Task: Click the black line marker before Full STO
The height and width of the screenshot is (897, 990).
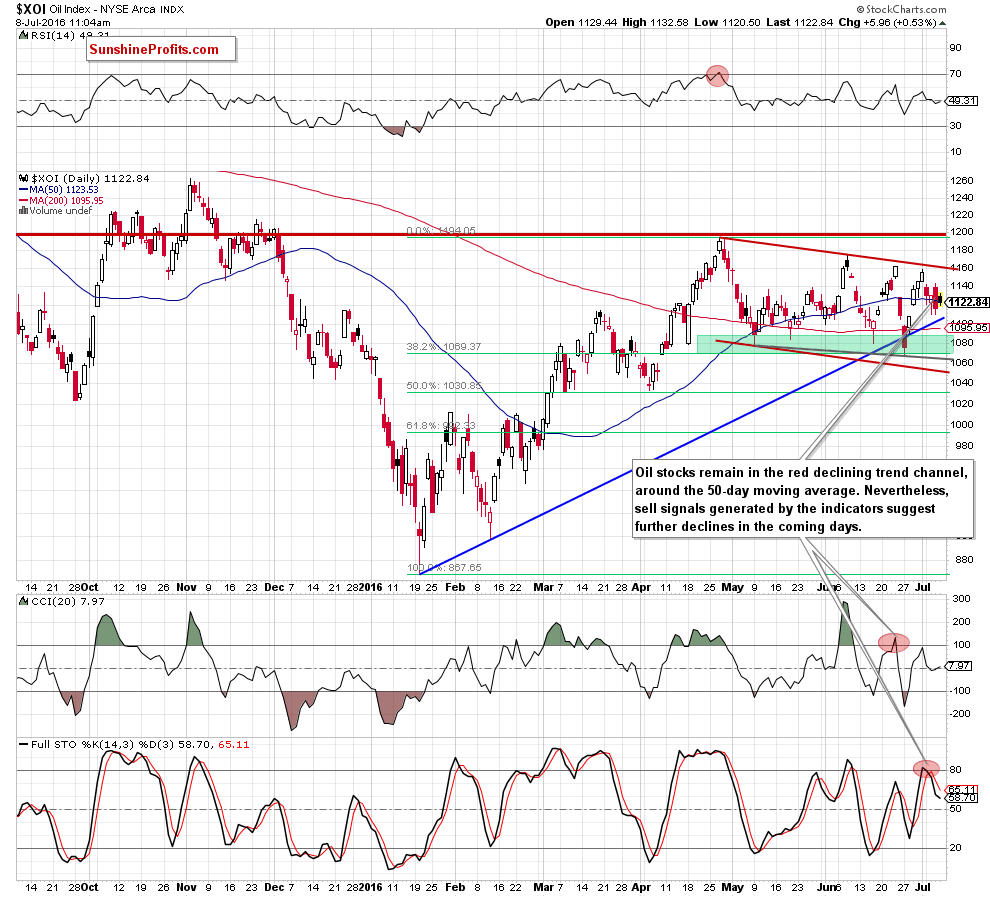Action: pyautogui.click(x=24, y=745)
